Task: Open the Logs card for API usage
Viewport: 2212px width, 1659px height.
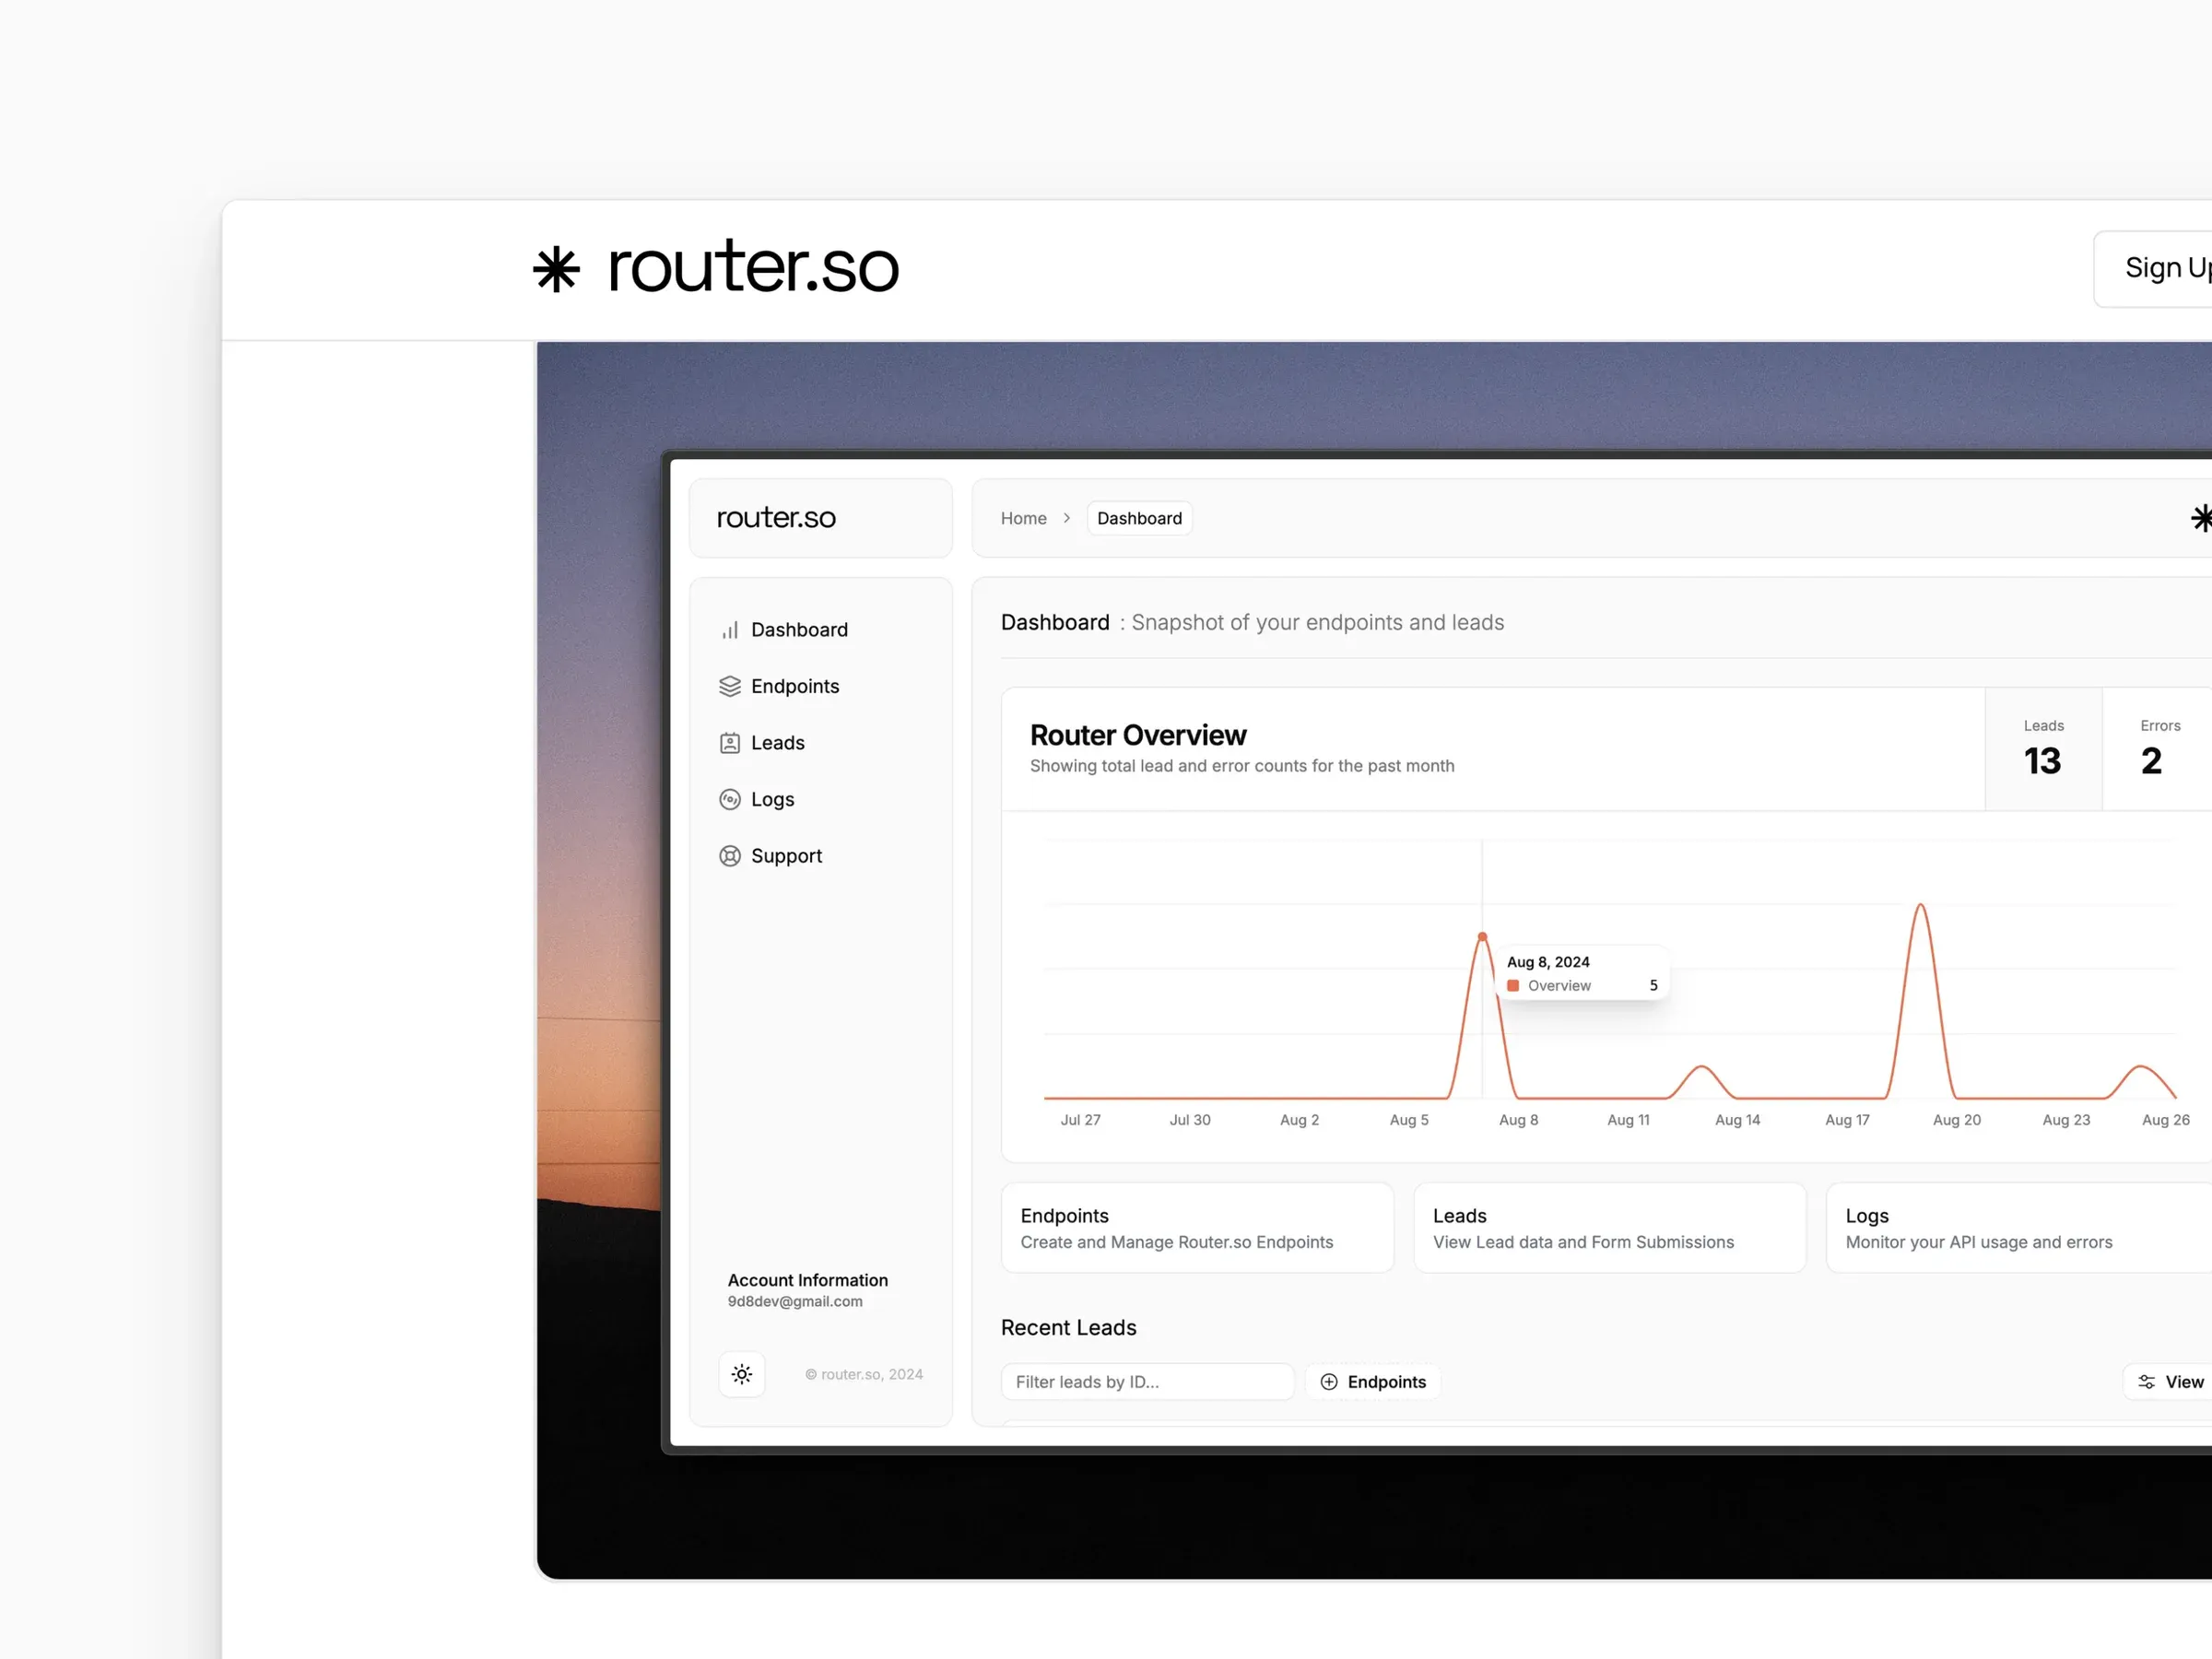Action: click(x=2019, y=1228)
